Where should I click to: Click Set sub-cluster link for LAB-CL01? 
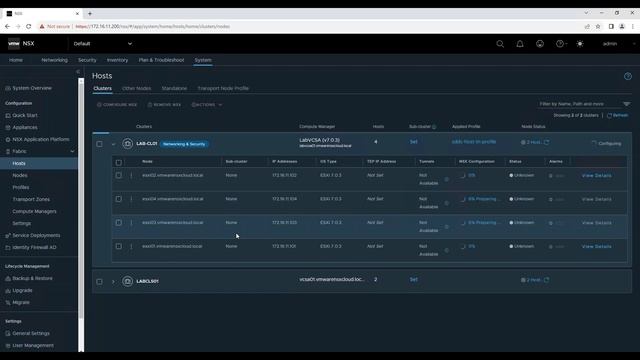[x=413, y=142]
